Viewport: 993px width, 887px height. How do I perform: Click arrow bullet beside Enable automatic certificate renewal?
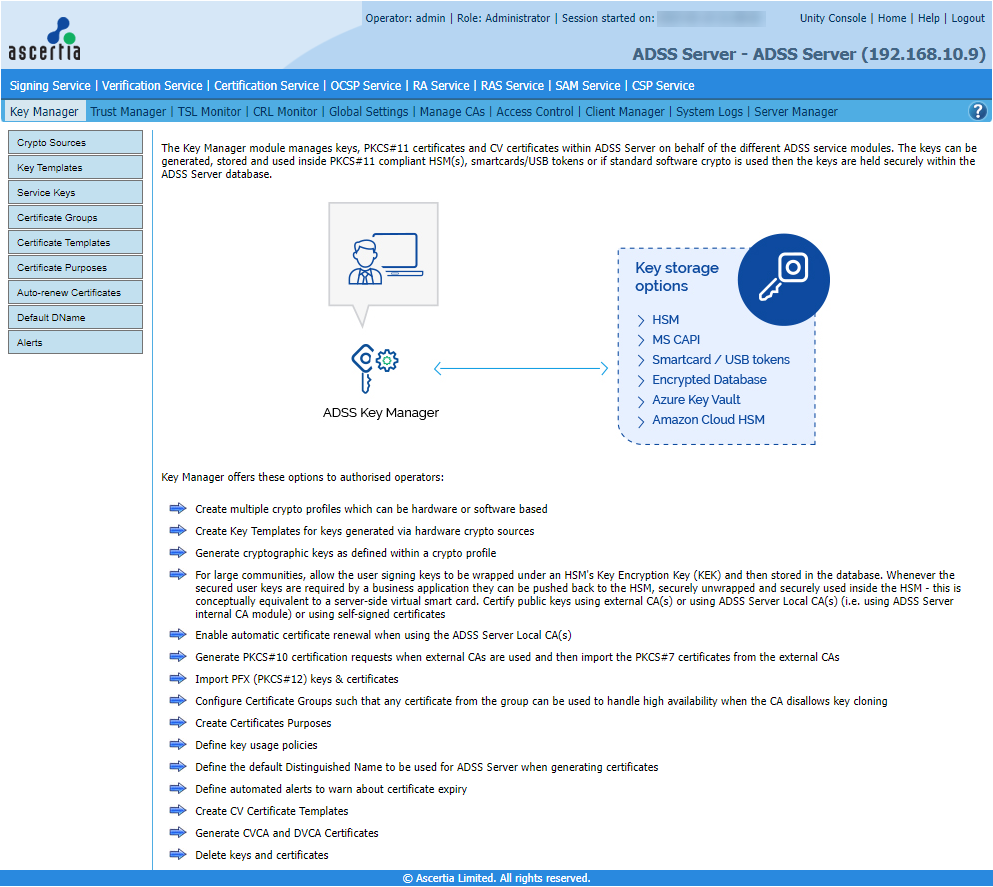(x=178, y=634)
